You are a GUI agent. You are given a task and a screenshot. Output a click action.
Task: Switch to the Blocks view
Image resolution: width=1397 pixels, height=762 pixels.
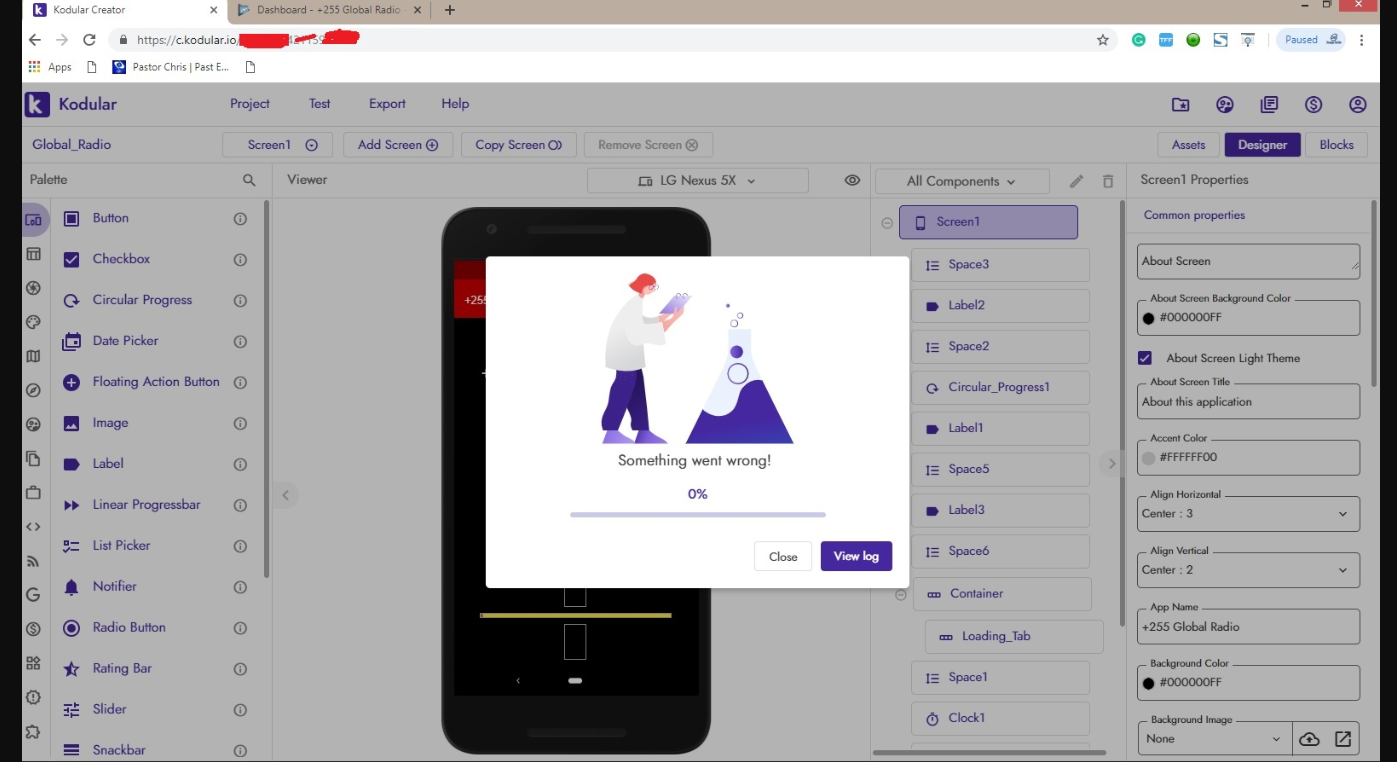pos(1336,145)
